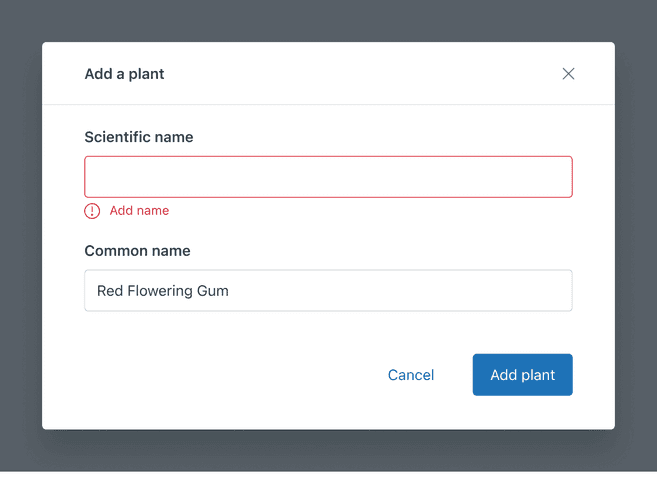Click the lighter strip at the screen bottom
The width and height of the screenshot is (657, 480).
(328, 476)
